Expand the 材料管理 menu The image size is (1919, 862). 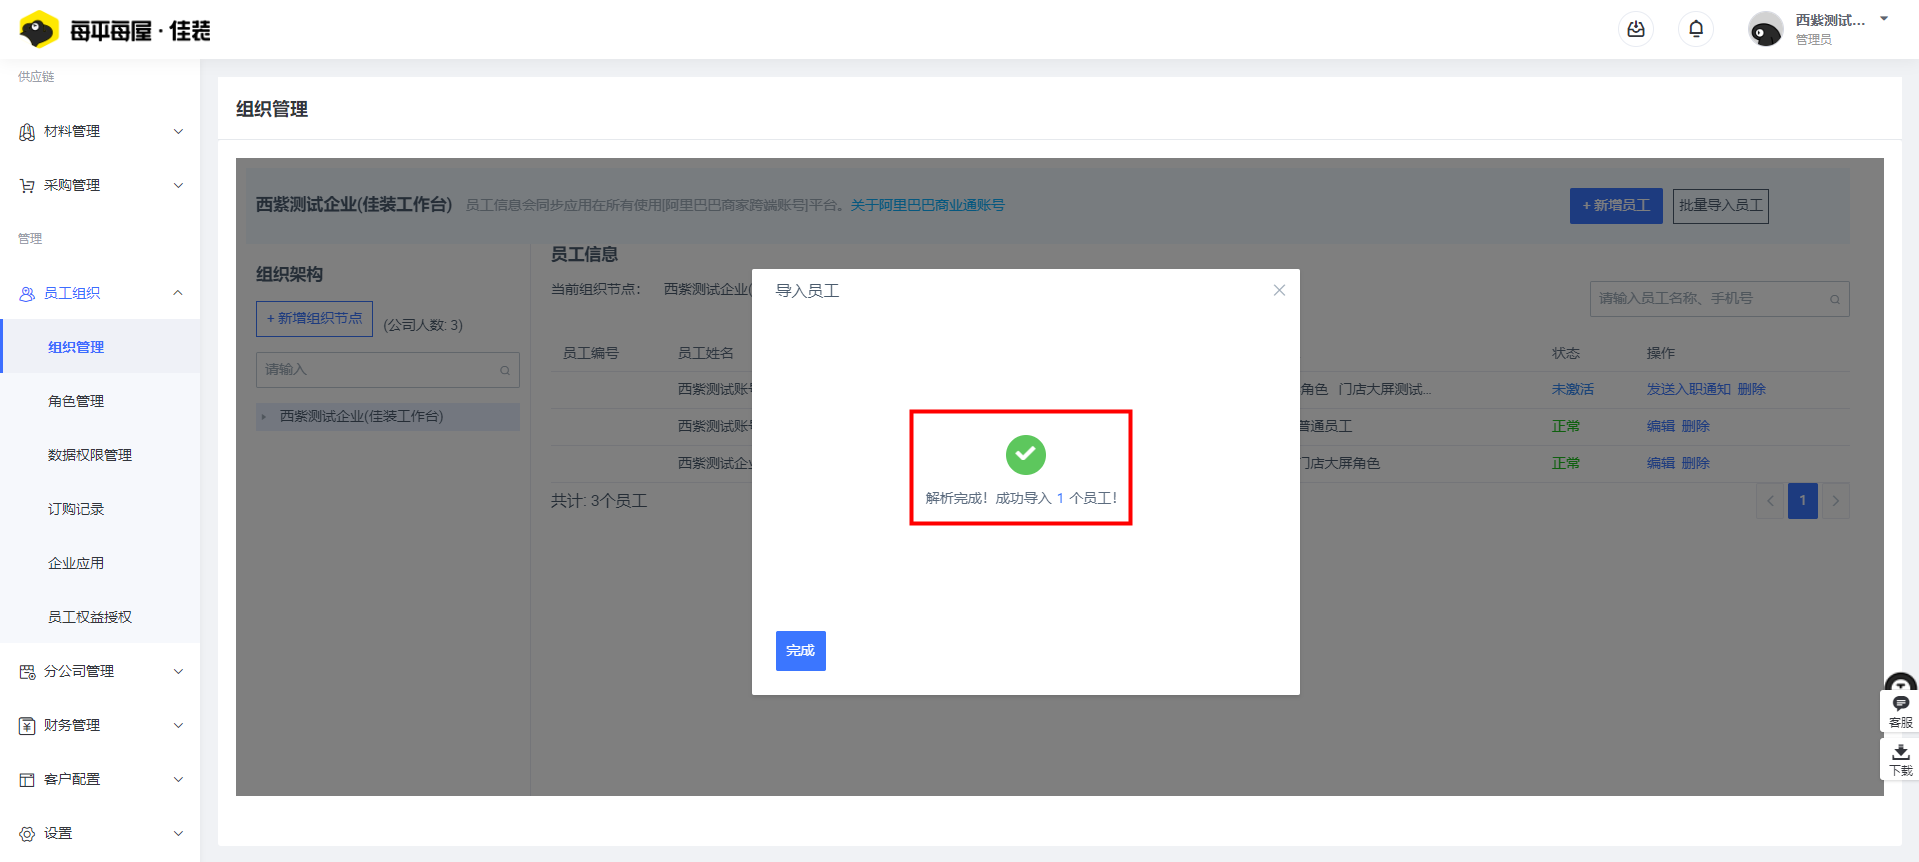[x=100, y=131]
